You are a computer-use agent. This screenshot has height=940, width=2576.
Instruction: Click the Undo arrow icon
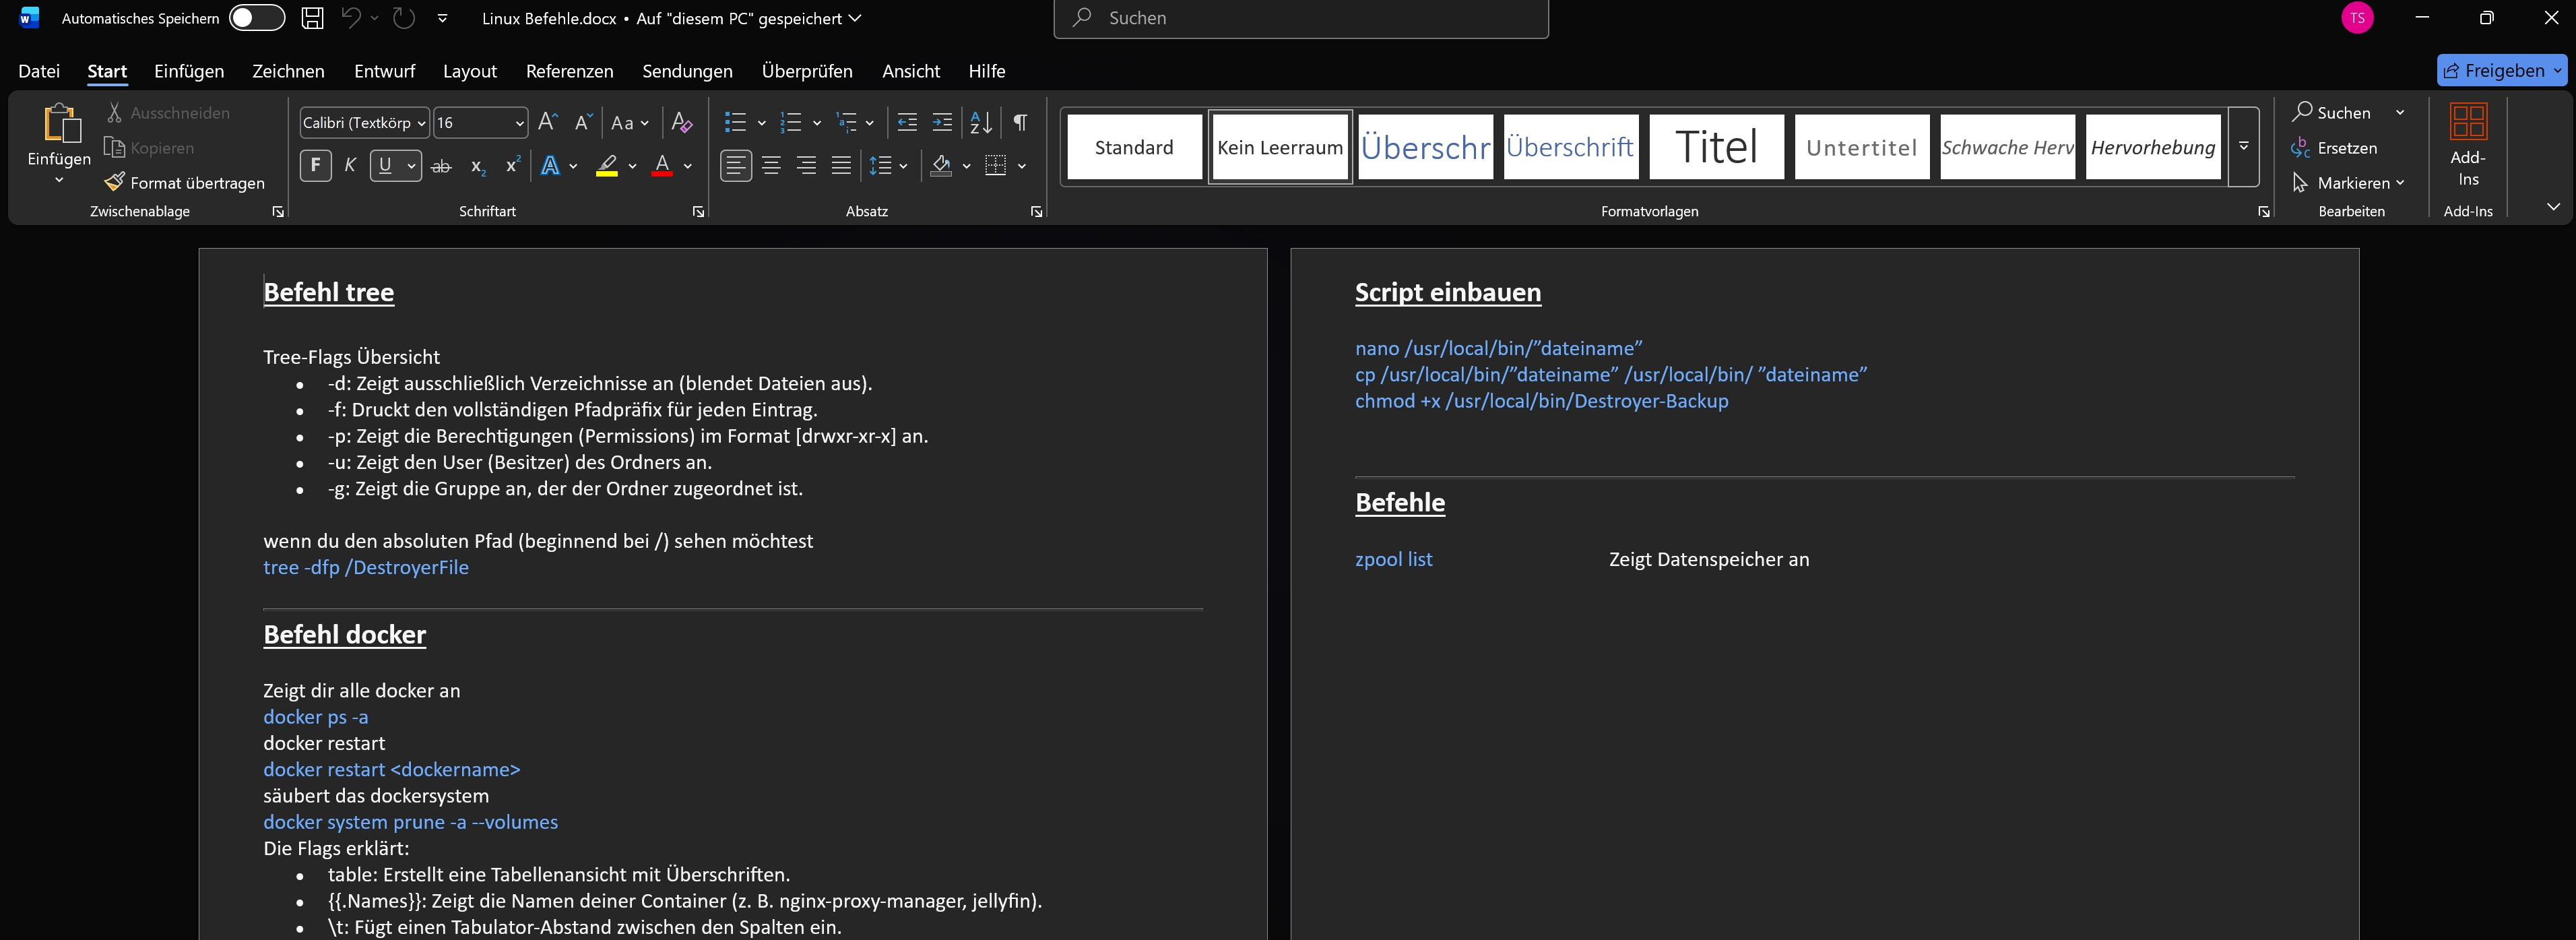[x=350, y=18]
